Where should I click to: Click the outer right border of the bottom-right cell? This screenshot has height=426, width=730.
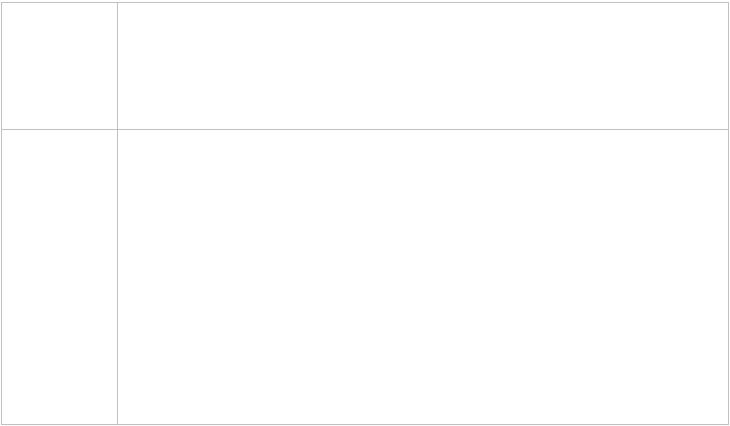[x=728, y=276]
